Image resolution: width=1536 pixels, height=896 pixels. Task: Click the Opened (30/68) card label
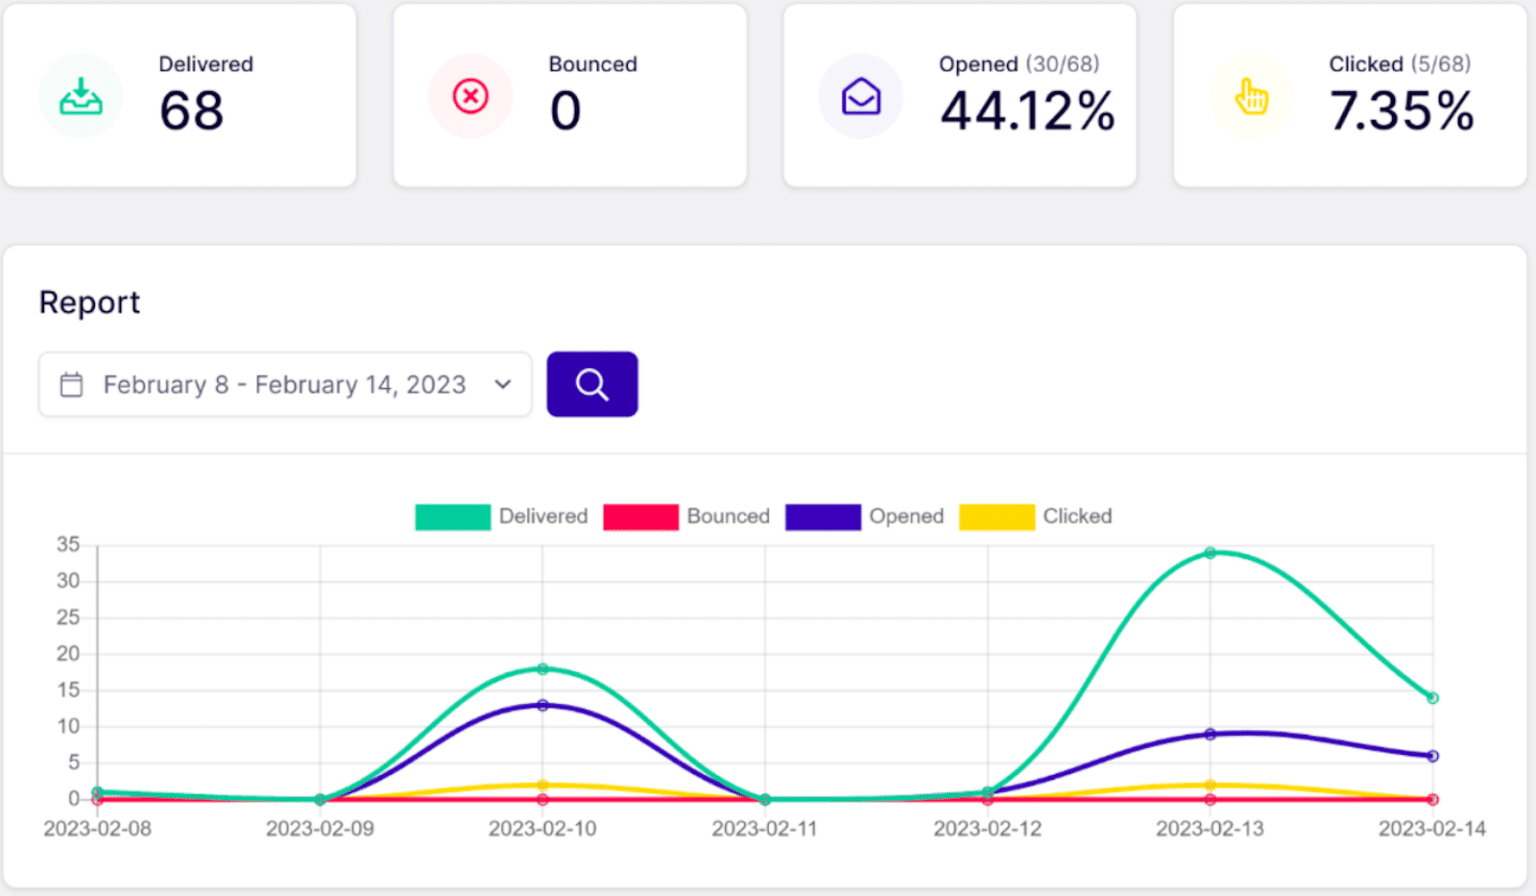coord(1019,64)
